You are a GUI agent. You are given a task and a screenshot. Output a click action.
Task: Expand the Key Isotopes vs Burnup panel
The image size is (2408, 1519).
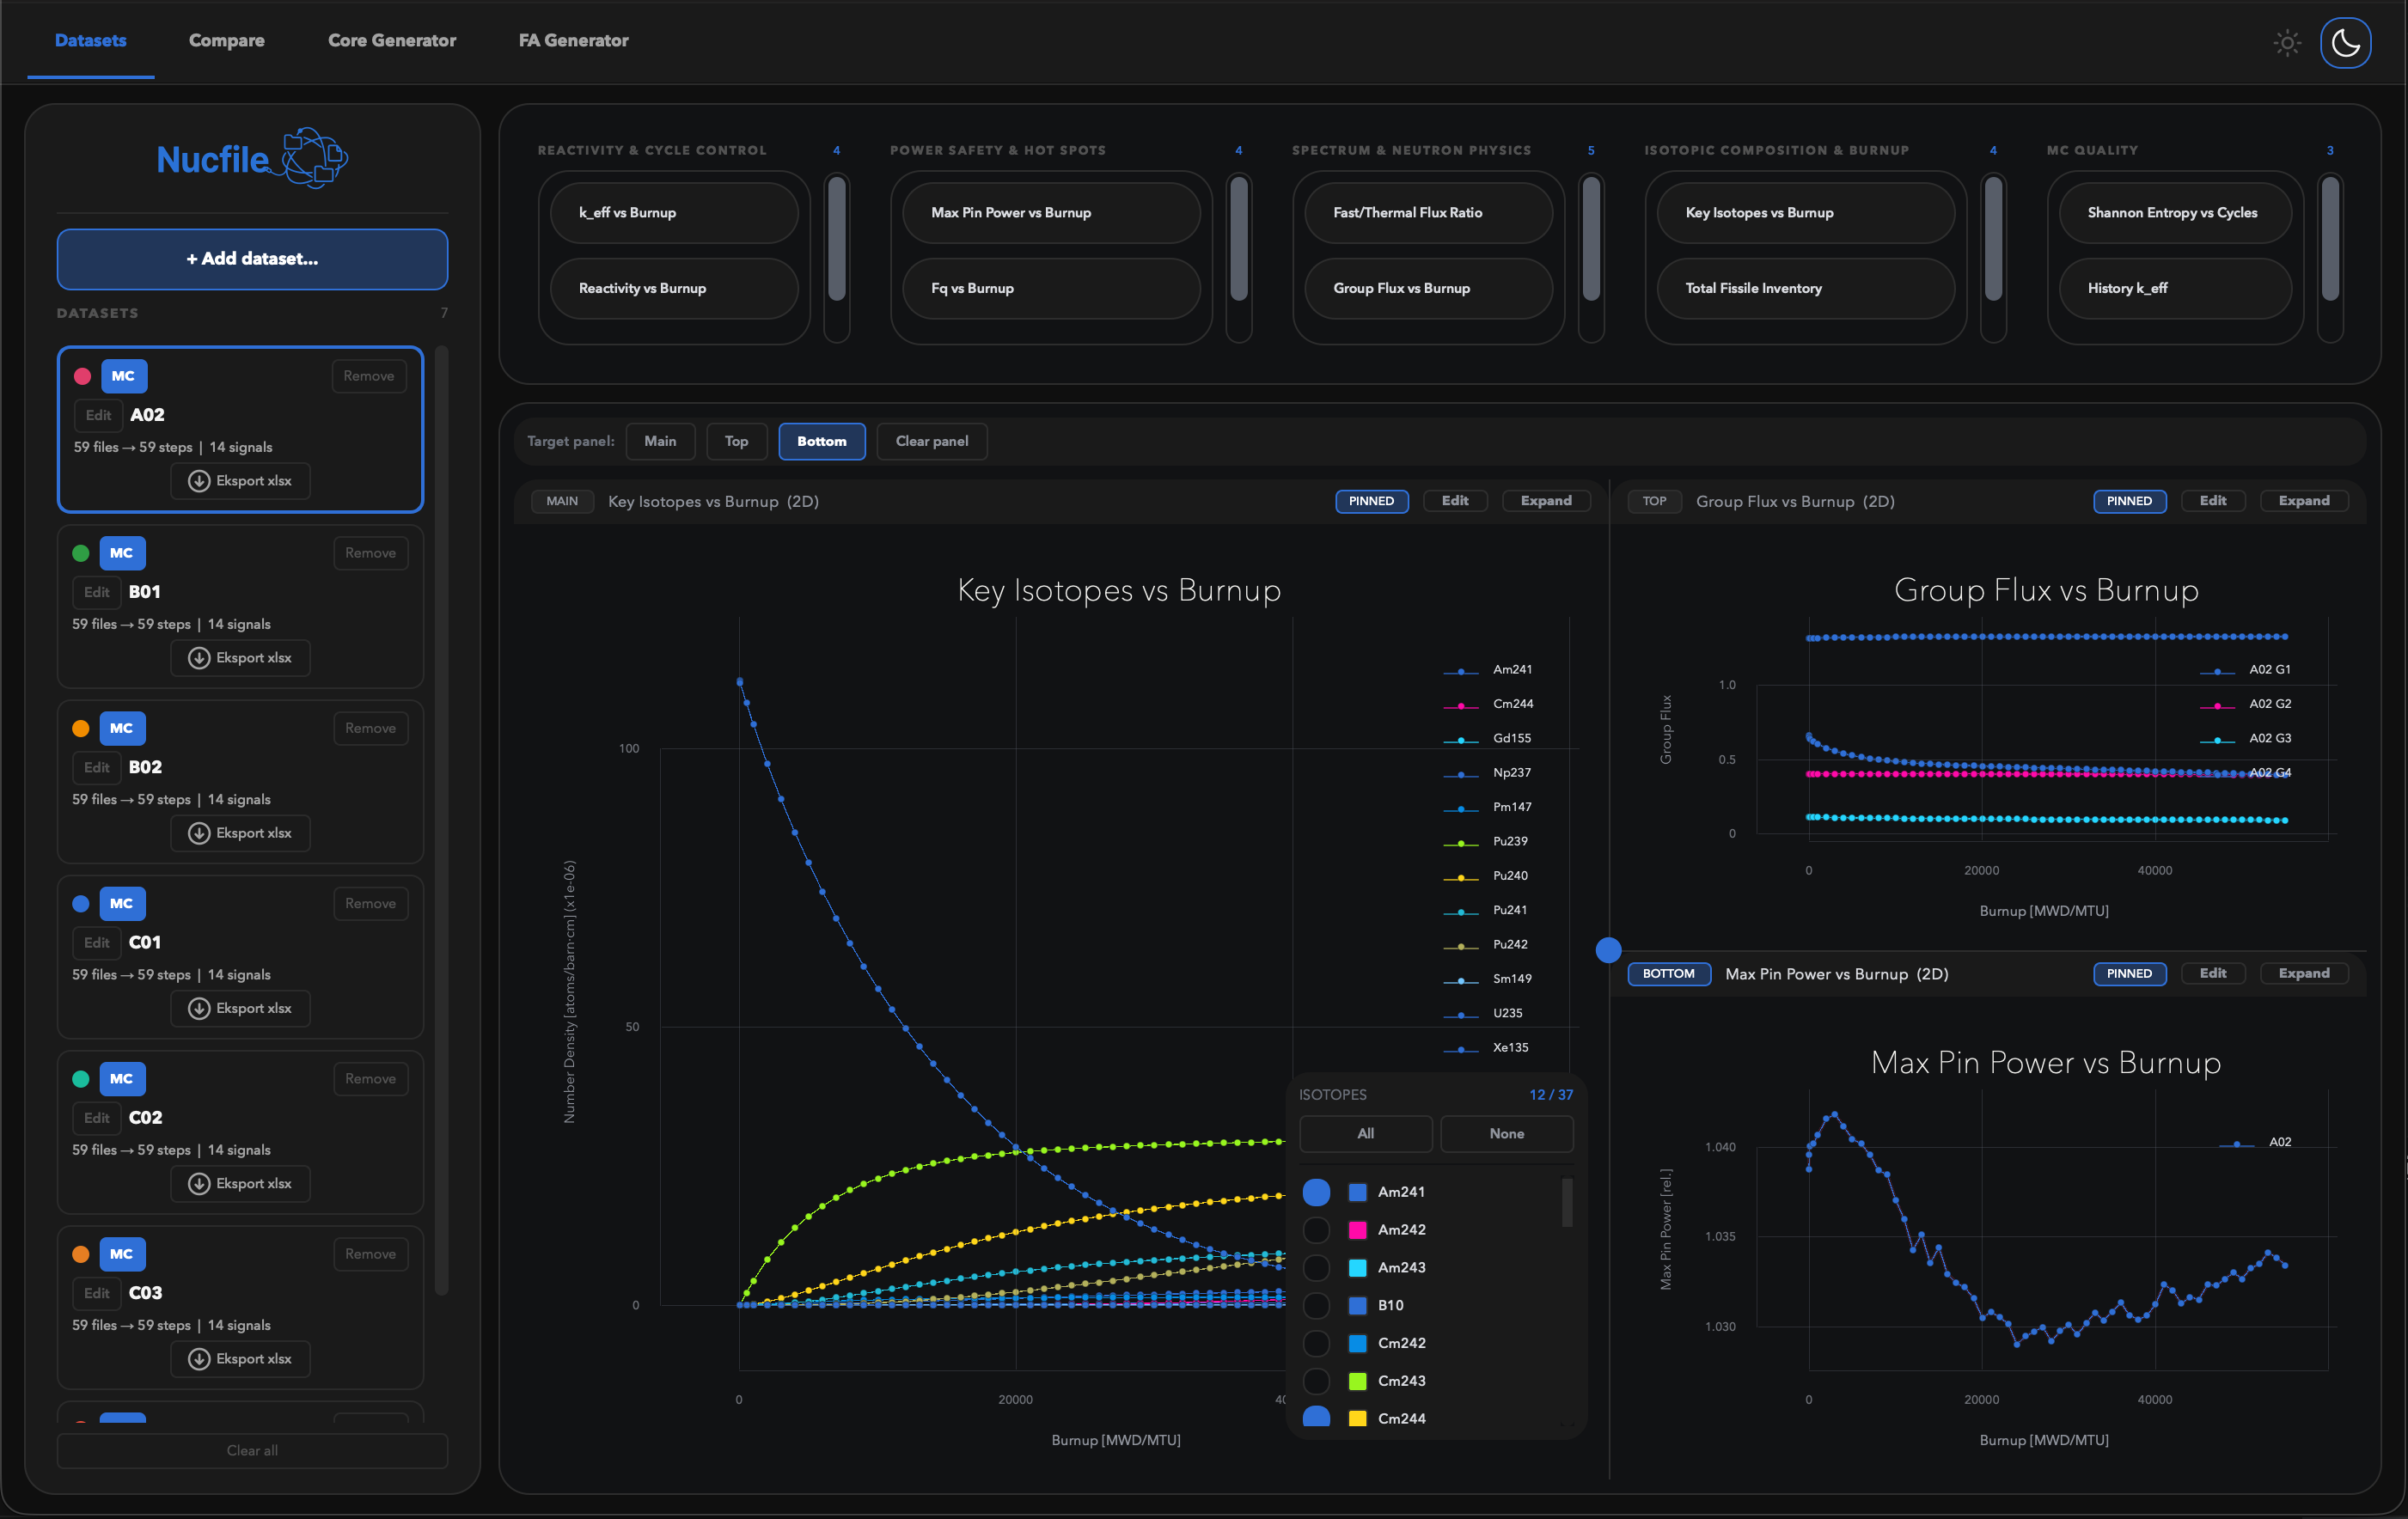tap(1545, 501)
